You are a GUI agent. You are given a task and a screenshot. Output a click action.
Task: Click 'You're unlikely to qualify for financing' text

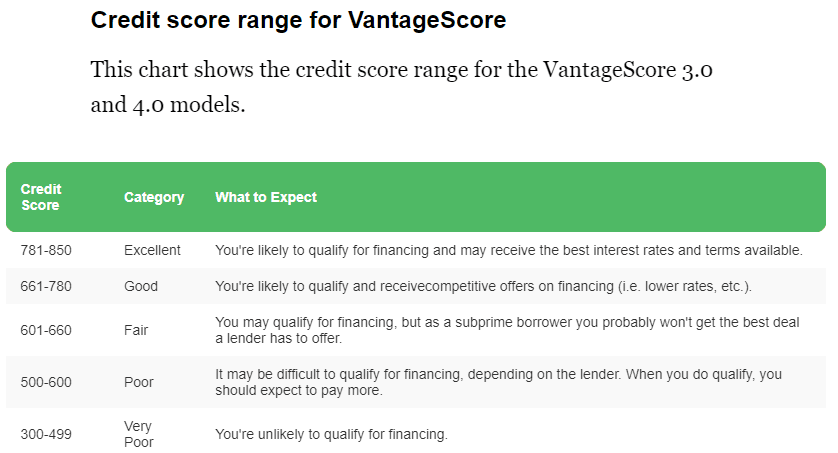(x=331, y=434)
